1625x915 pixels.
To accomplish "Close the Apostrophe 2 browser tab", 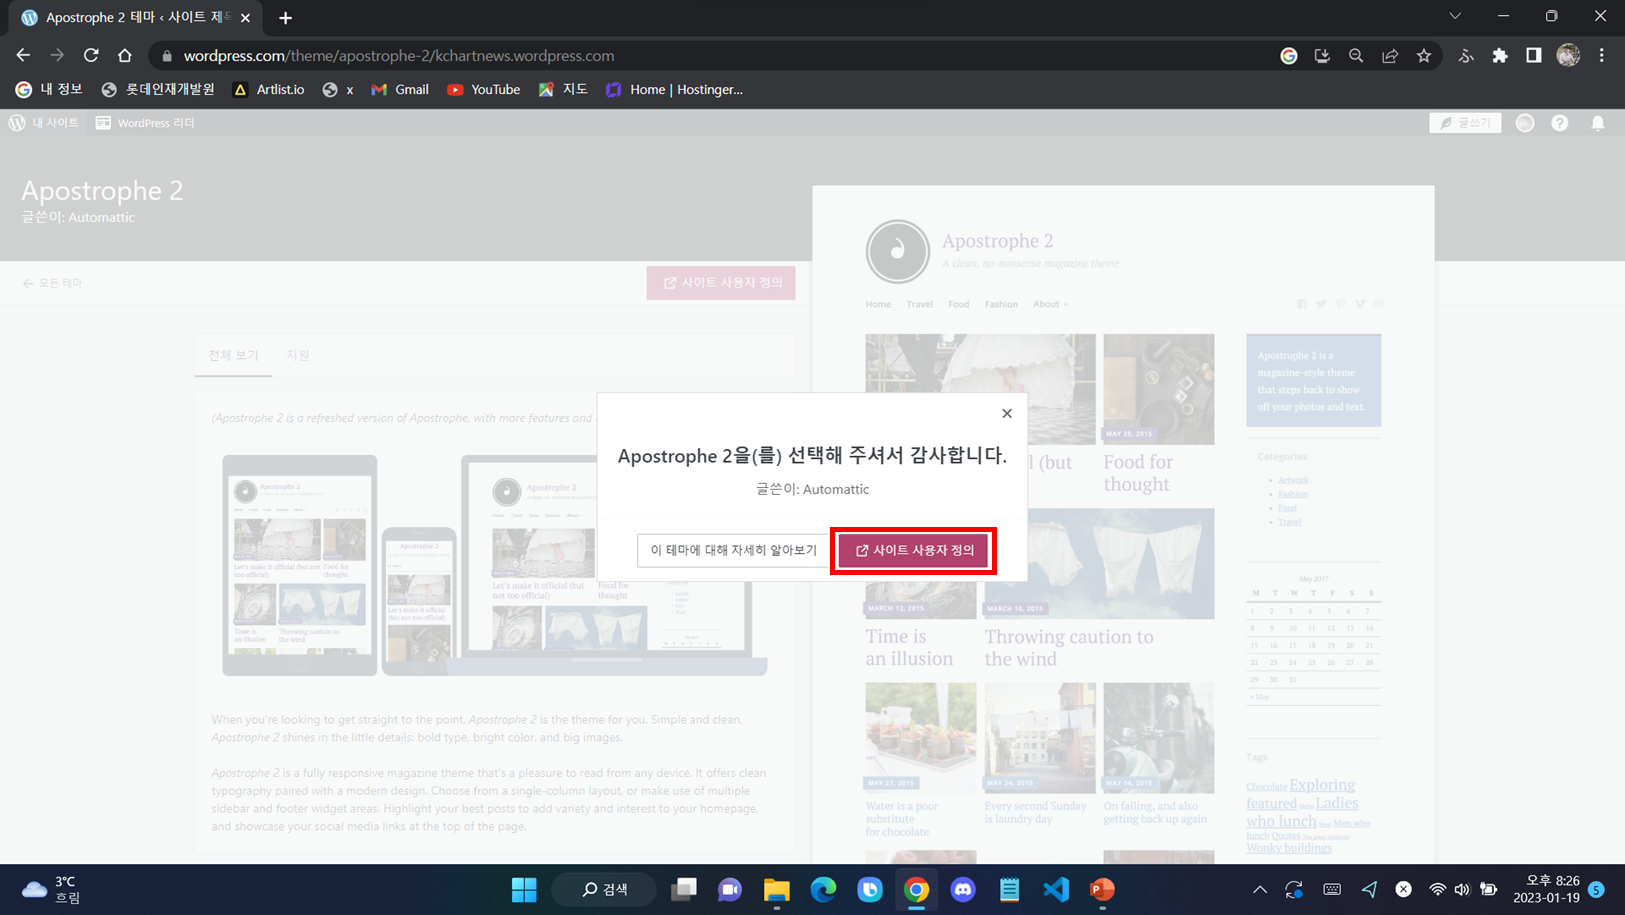I will click(245, 18).
